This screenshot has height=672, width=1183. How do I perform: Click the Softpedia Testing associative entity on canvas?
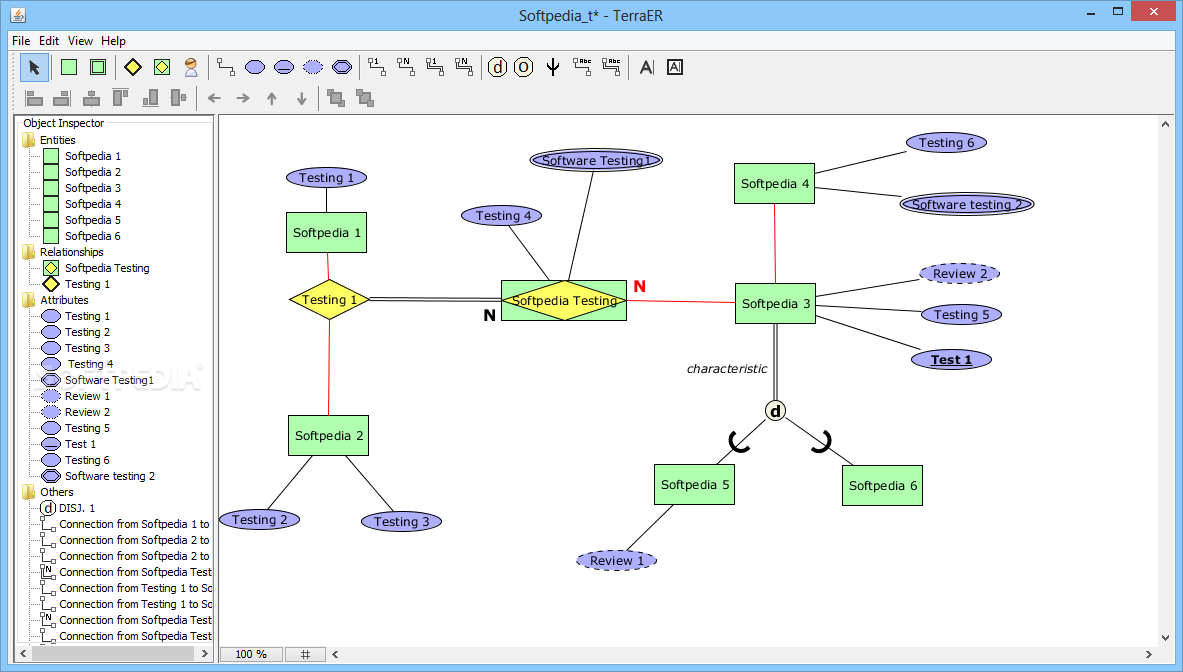[564, 300]
